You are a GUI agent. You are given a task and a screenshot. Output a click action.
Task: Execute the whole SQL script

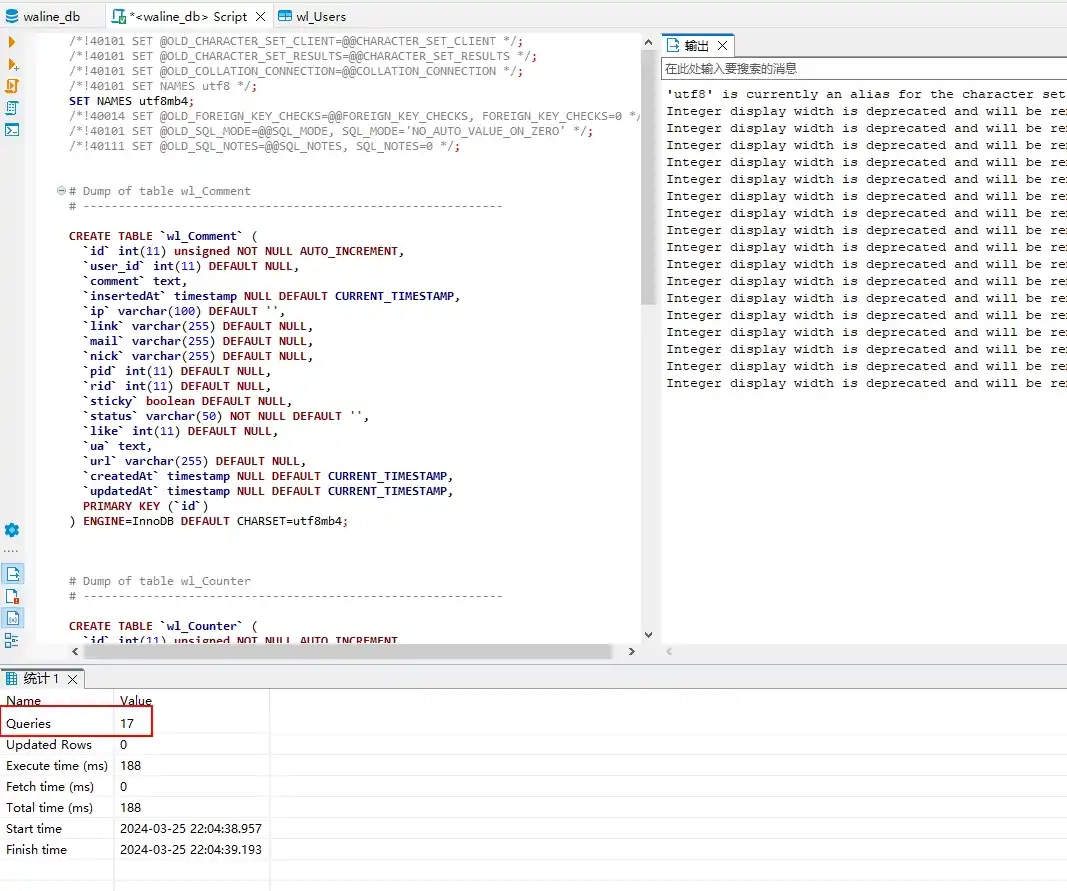[x=12, y=86]
